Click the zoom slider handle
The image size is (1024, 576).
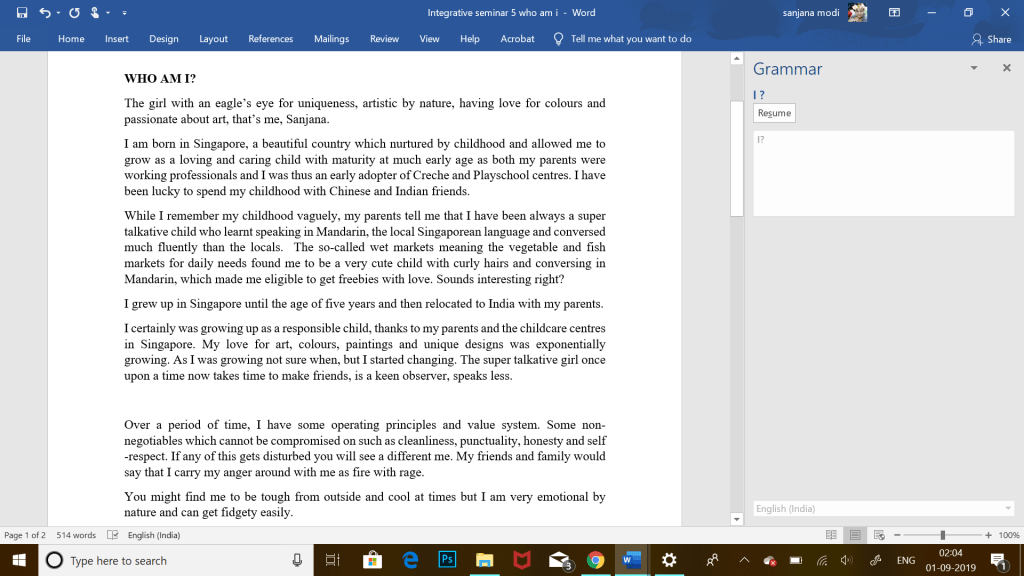942,535
